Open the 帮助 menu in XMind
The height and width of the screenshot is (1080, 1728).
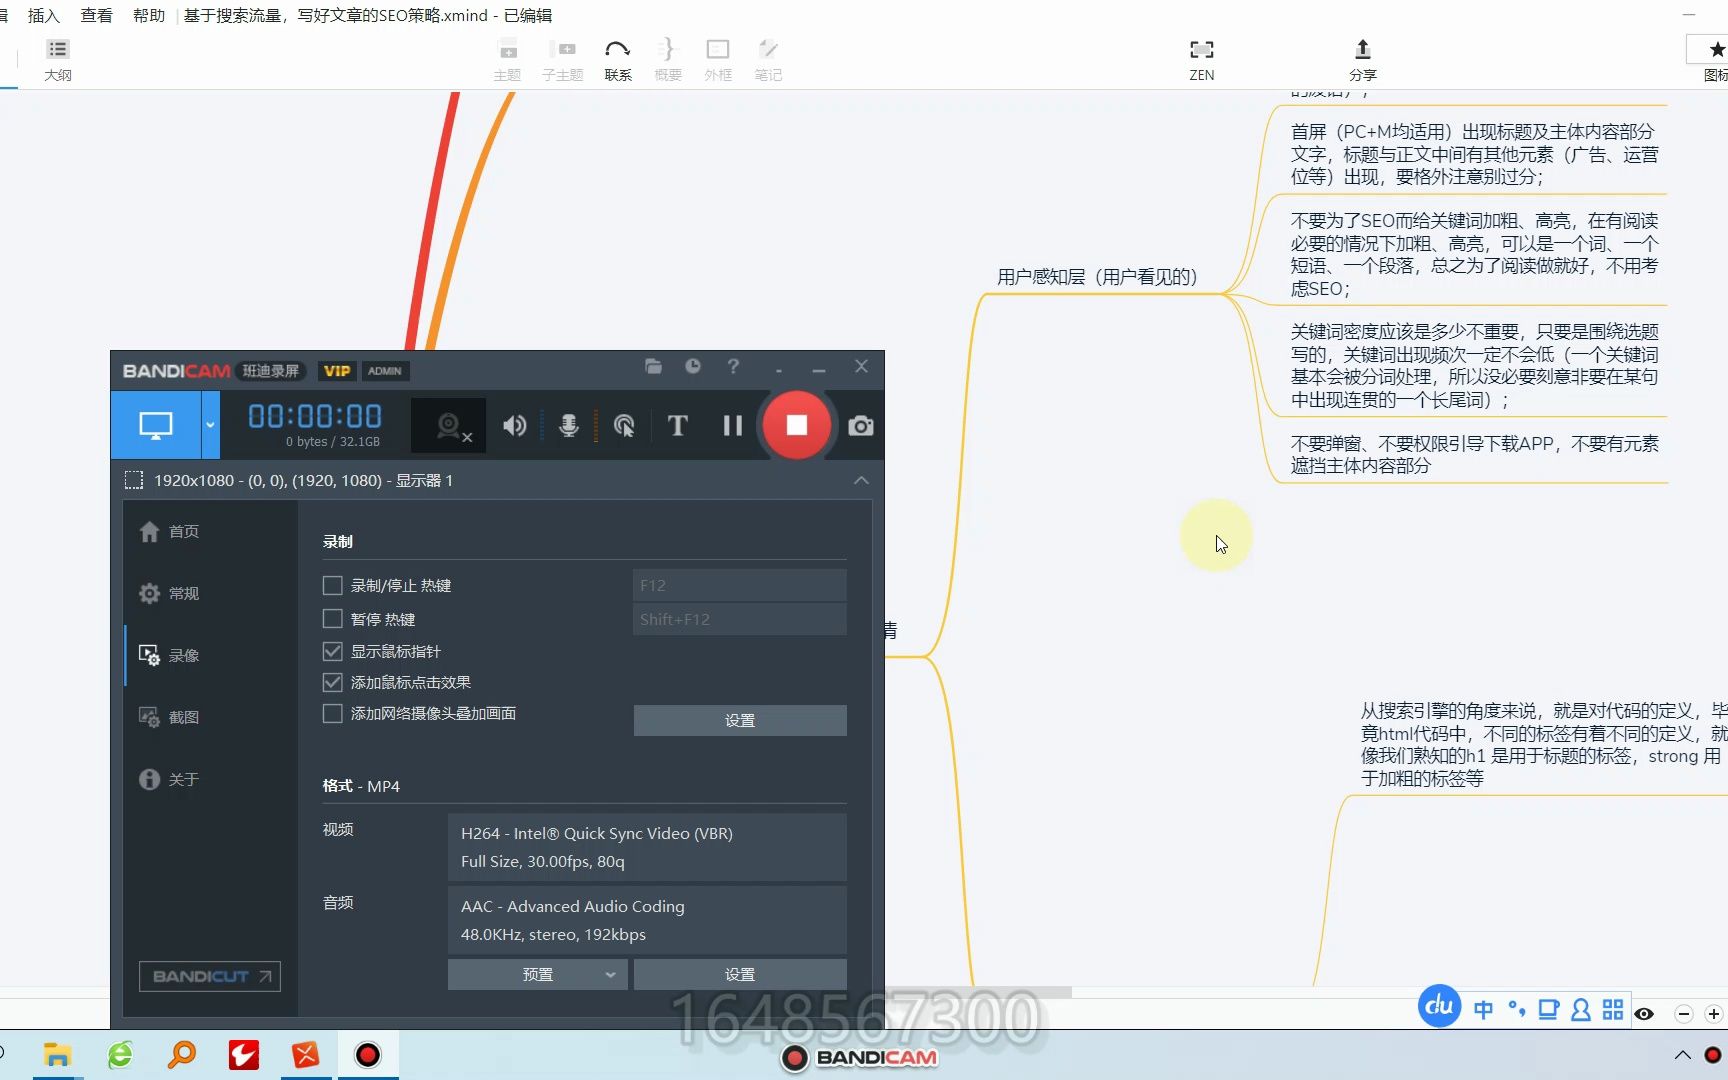tap(149, 15)
